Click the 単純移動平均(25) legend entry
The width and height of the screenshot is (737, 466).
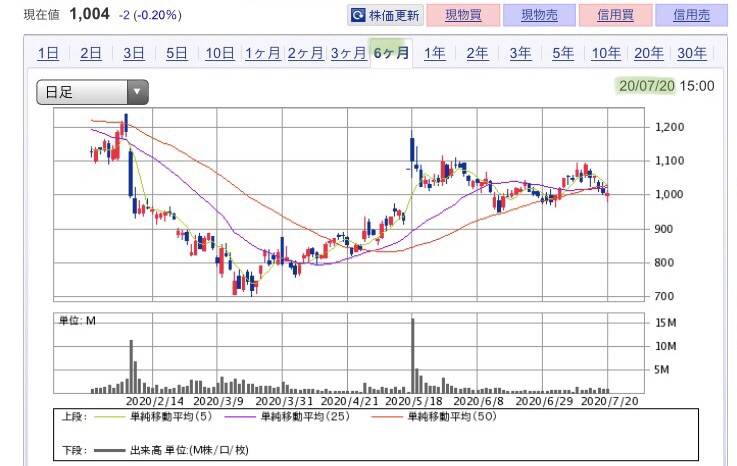click(287, 416)
